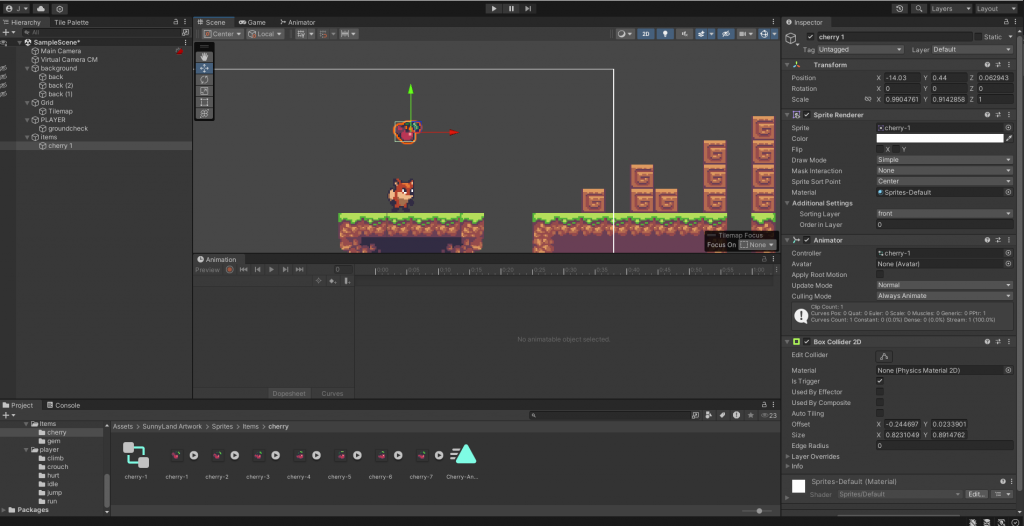Click the Preview button in Animation
The width and height of the screenshot is (1024, 526).
208,269
